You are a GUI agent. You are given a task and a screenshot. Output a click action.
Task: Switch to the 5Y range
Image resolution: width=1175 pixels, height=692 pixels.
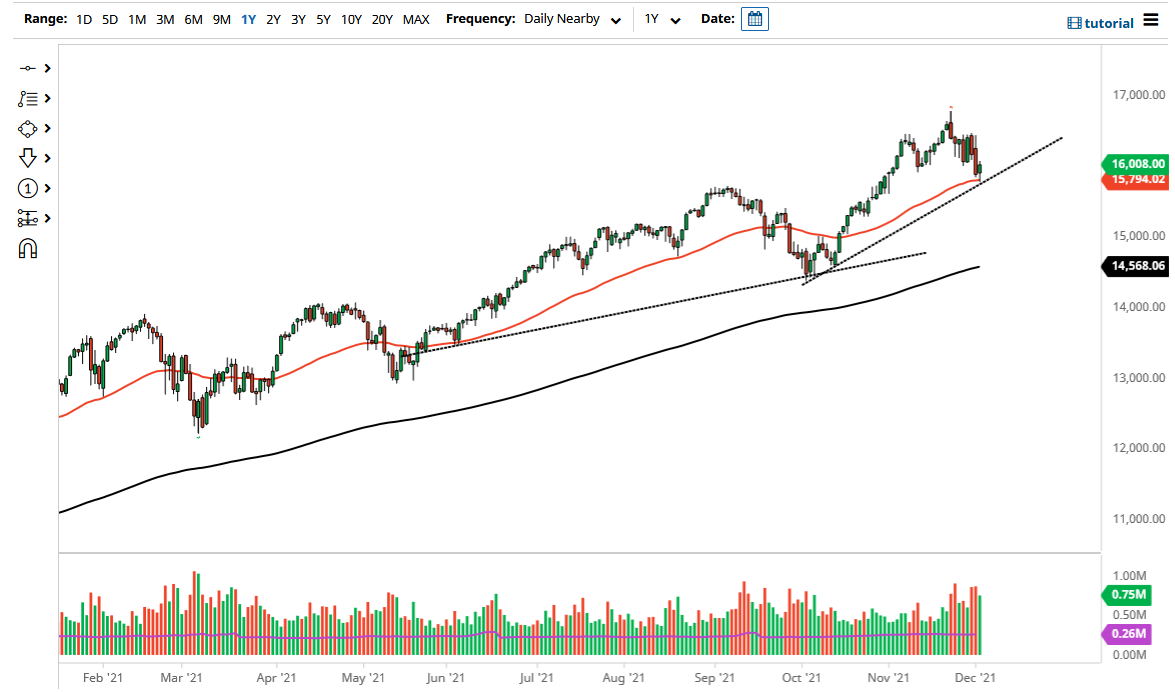pyautogui.click(x=322, y=18)
